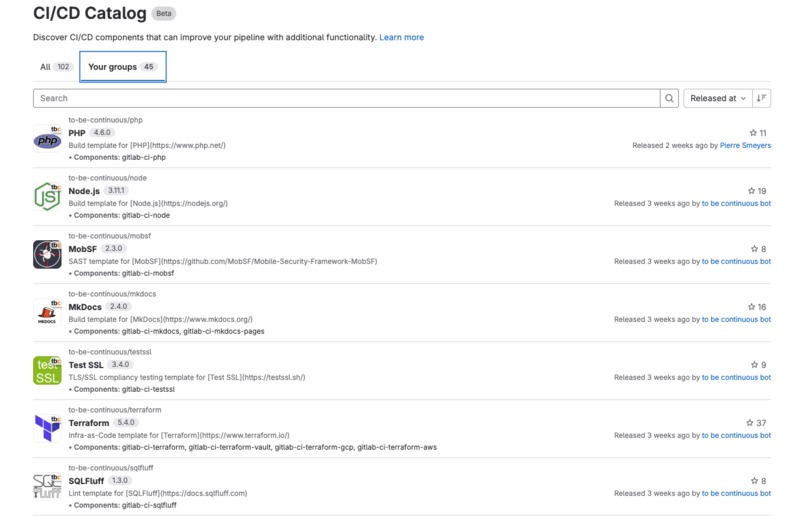The image size is (806, 516).
Task: Open bot author link on Node.js row
Action: pos(736,204)
